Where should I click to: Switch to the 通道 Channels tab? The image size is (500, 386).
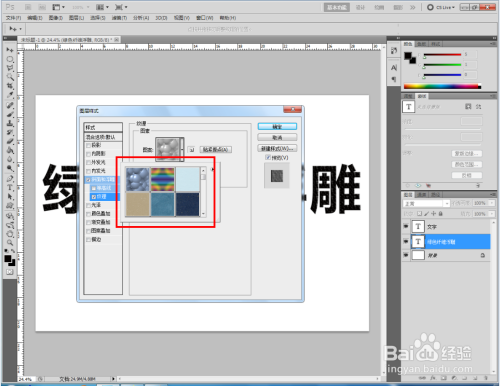click(x=422, y=195)
